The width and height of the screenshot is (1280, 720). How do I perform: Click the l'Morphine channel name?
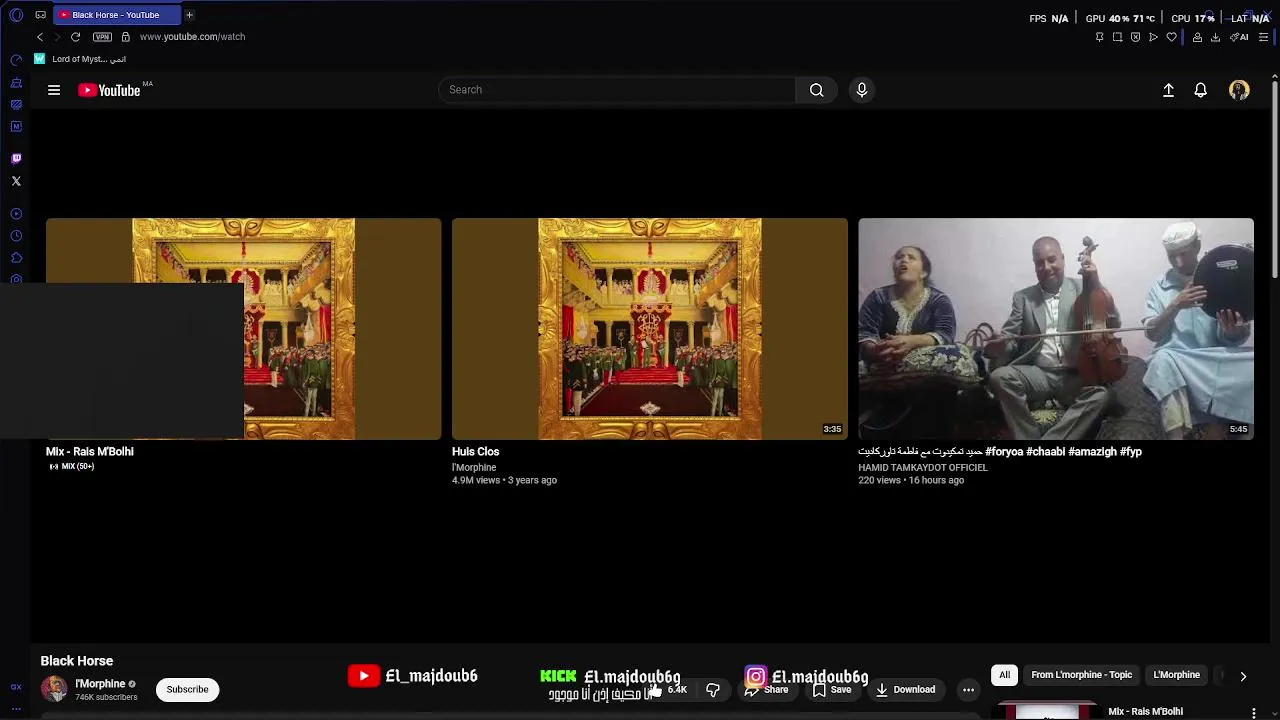coord(100,684)
